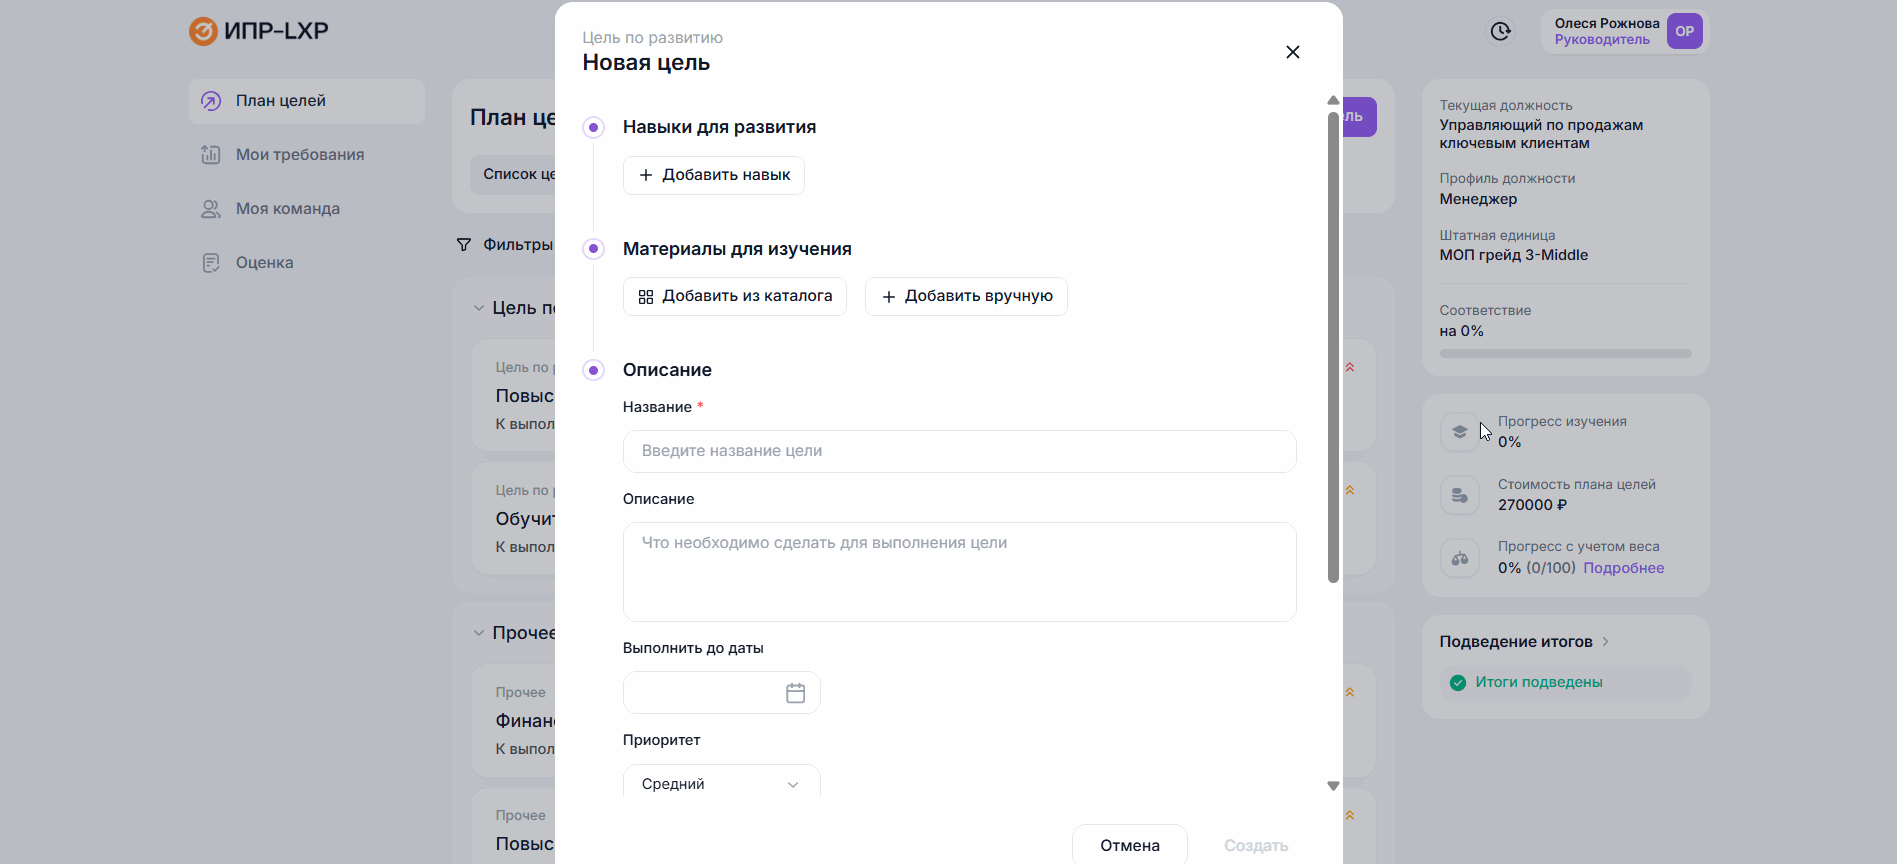Open the Приоритет dropdown showing Средний
Viewport: 1897px width, 864px height.
[x=721, y=783]
